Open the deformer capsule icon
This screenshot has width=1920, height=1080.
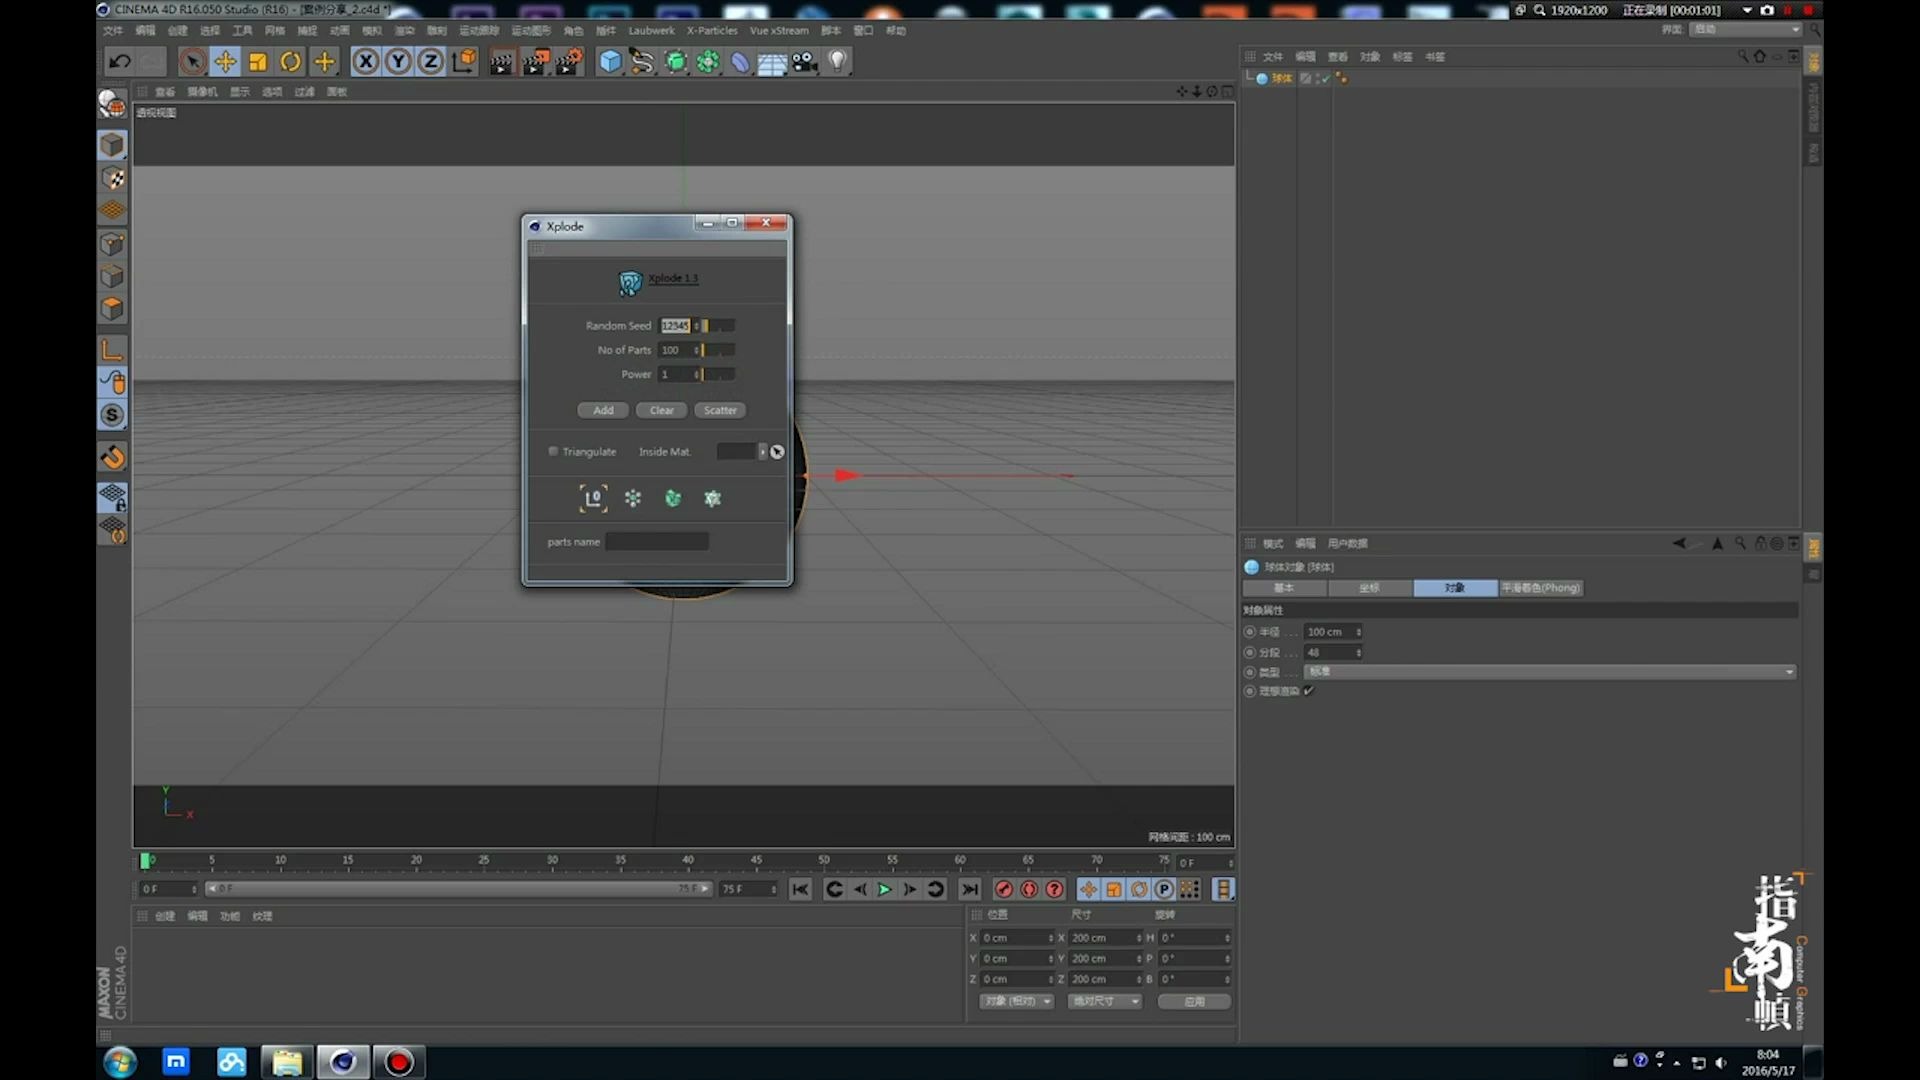click(740, 62)
